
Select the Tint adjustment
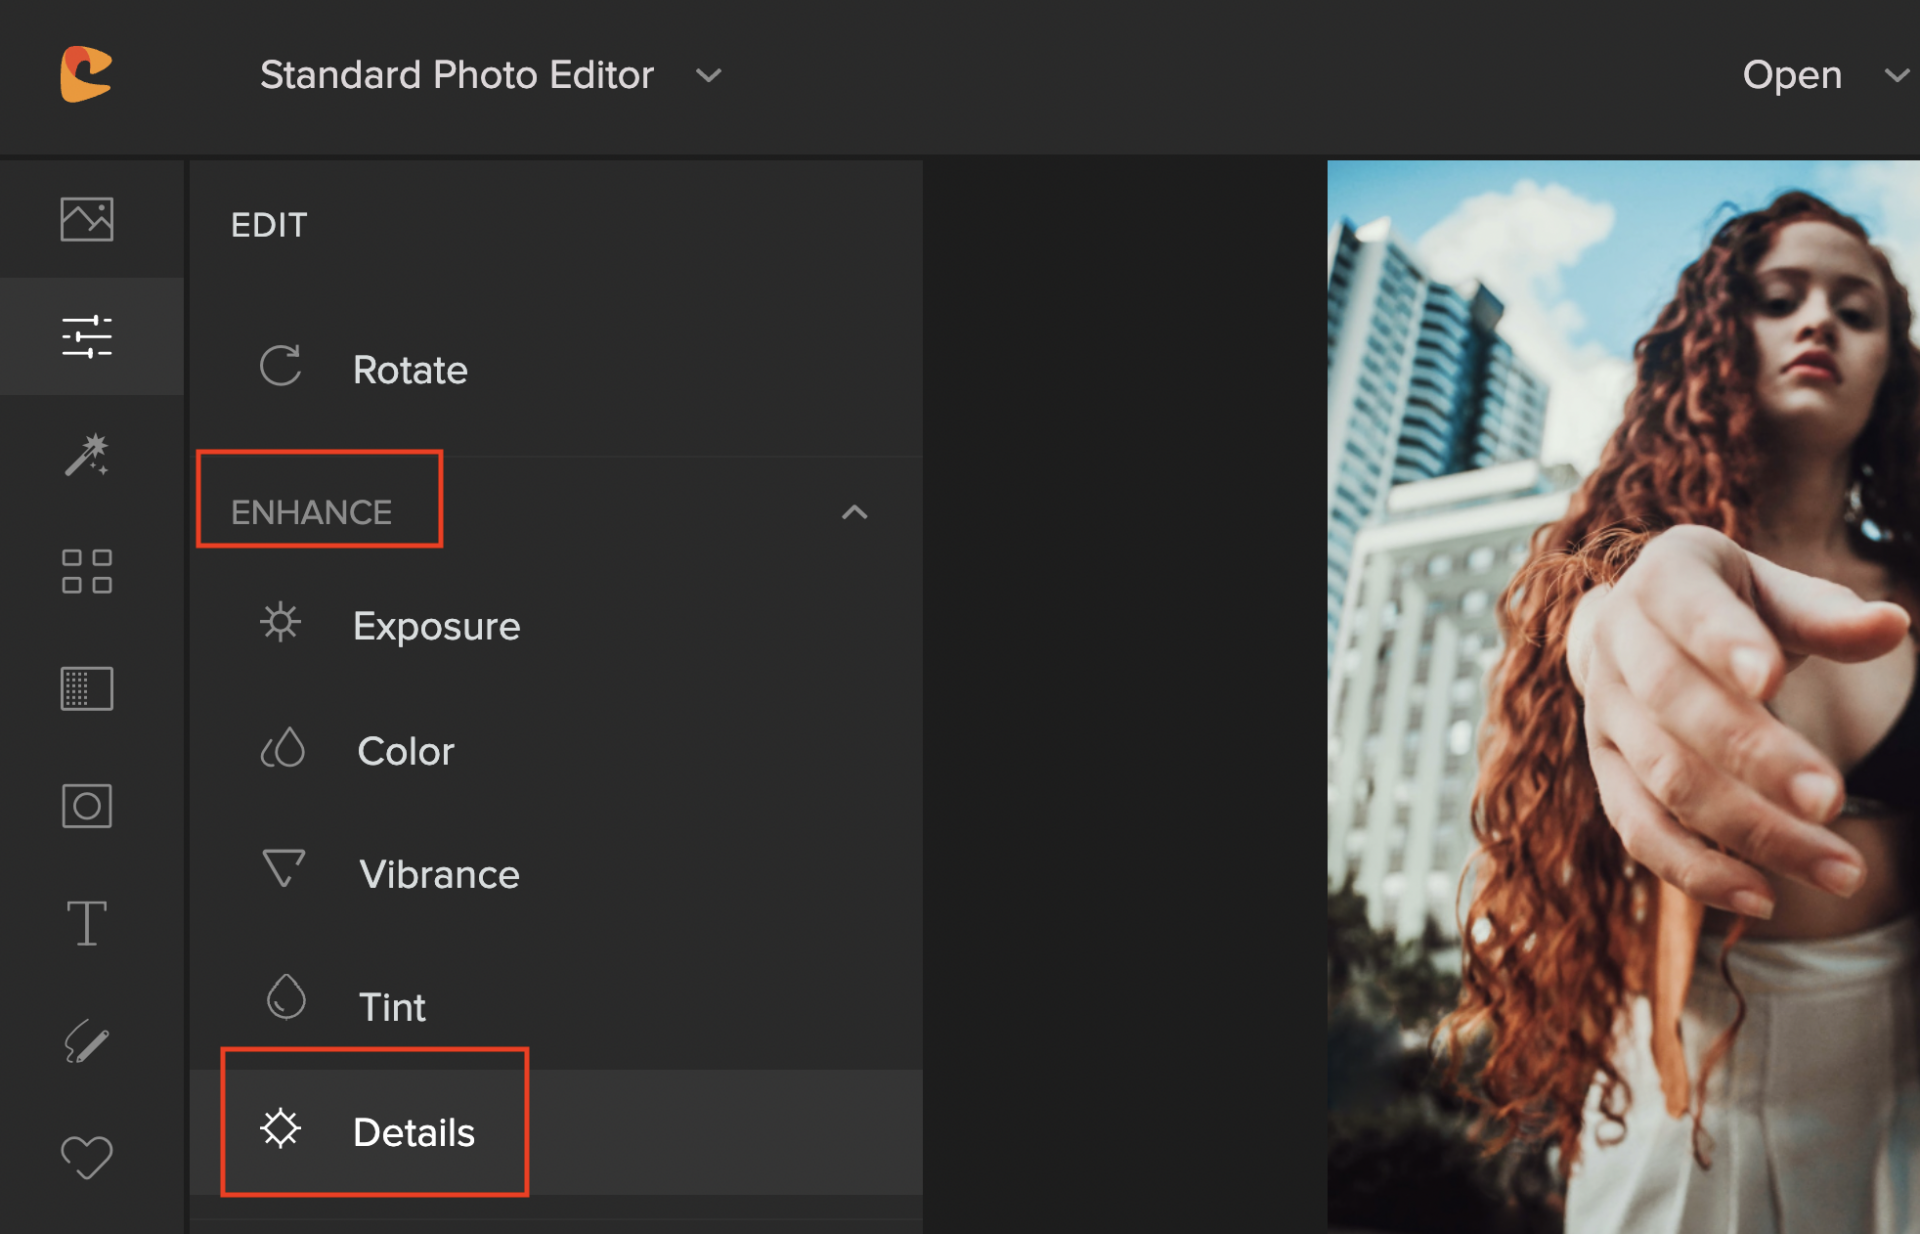pyautogui.click(x=392, y=1007)
